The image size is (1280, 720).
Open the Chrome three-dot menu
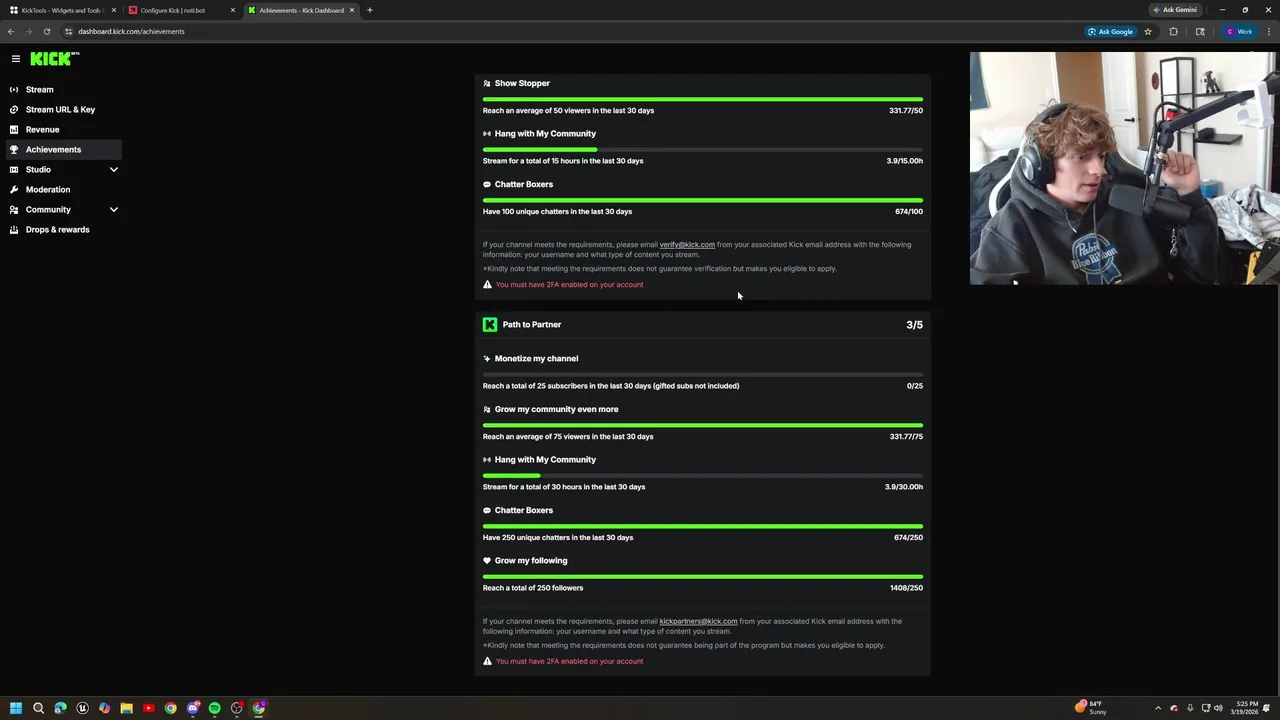(1268, 31)
